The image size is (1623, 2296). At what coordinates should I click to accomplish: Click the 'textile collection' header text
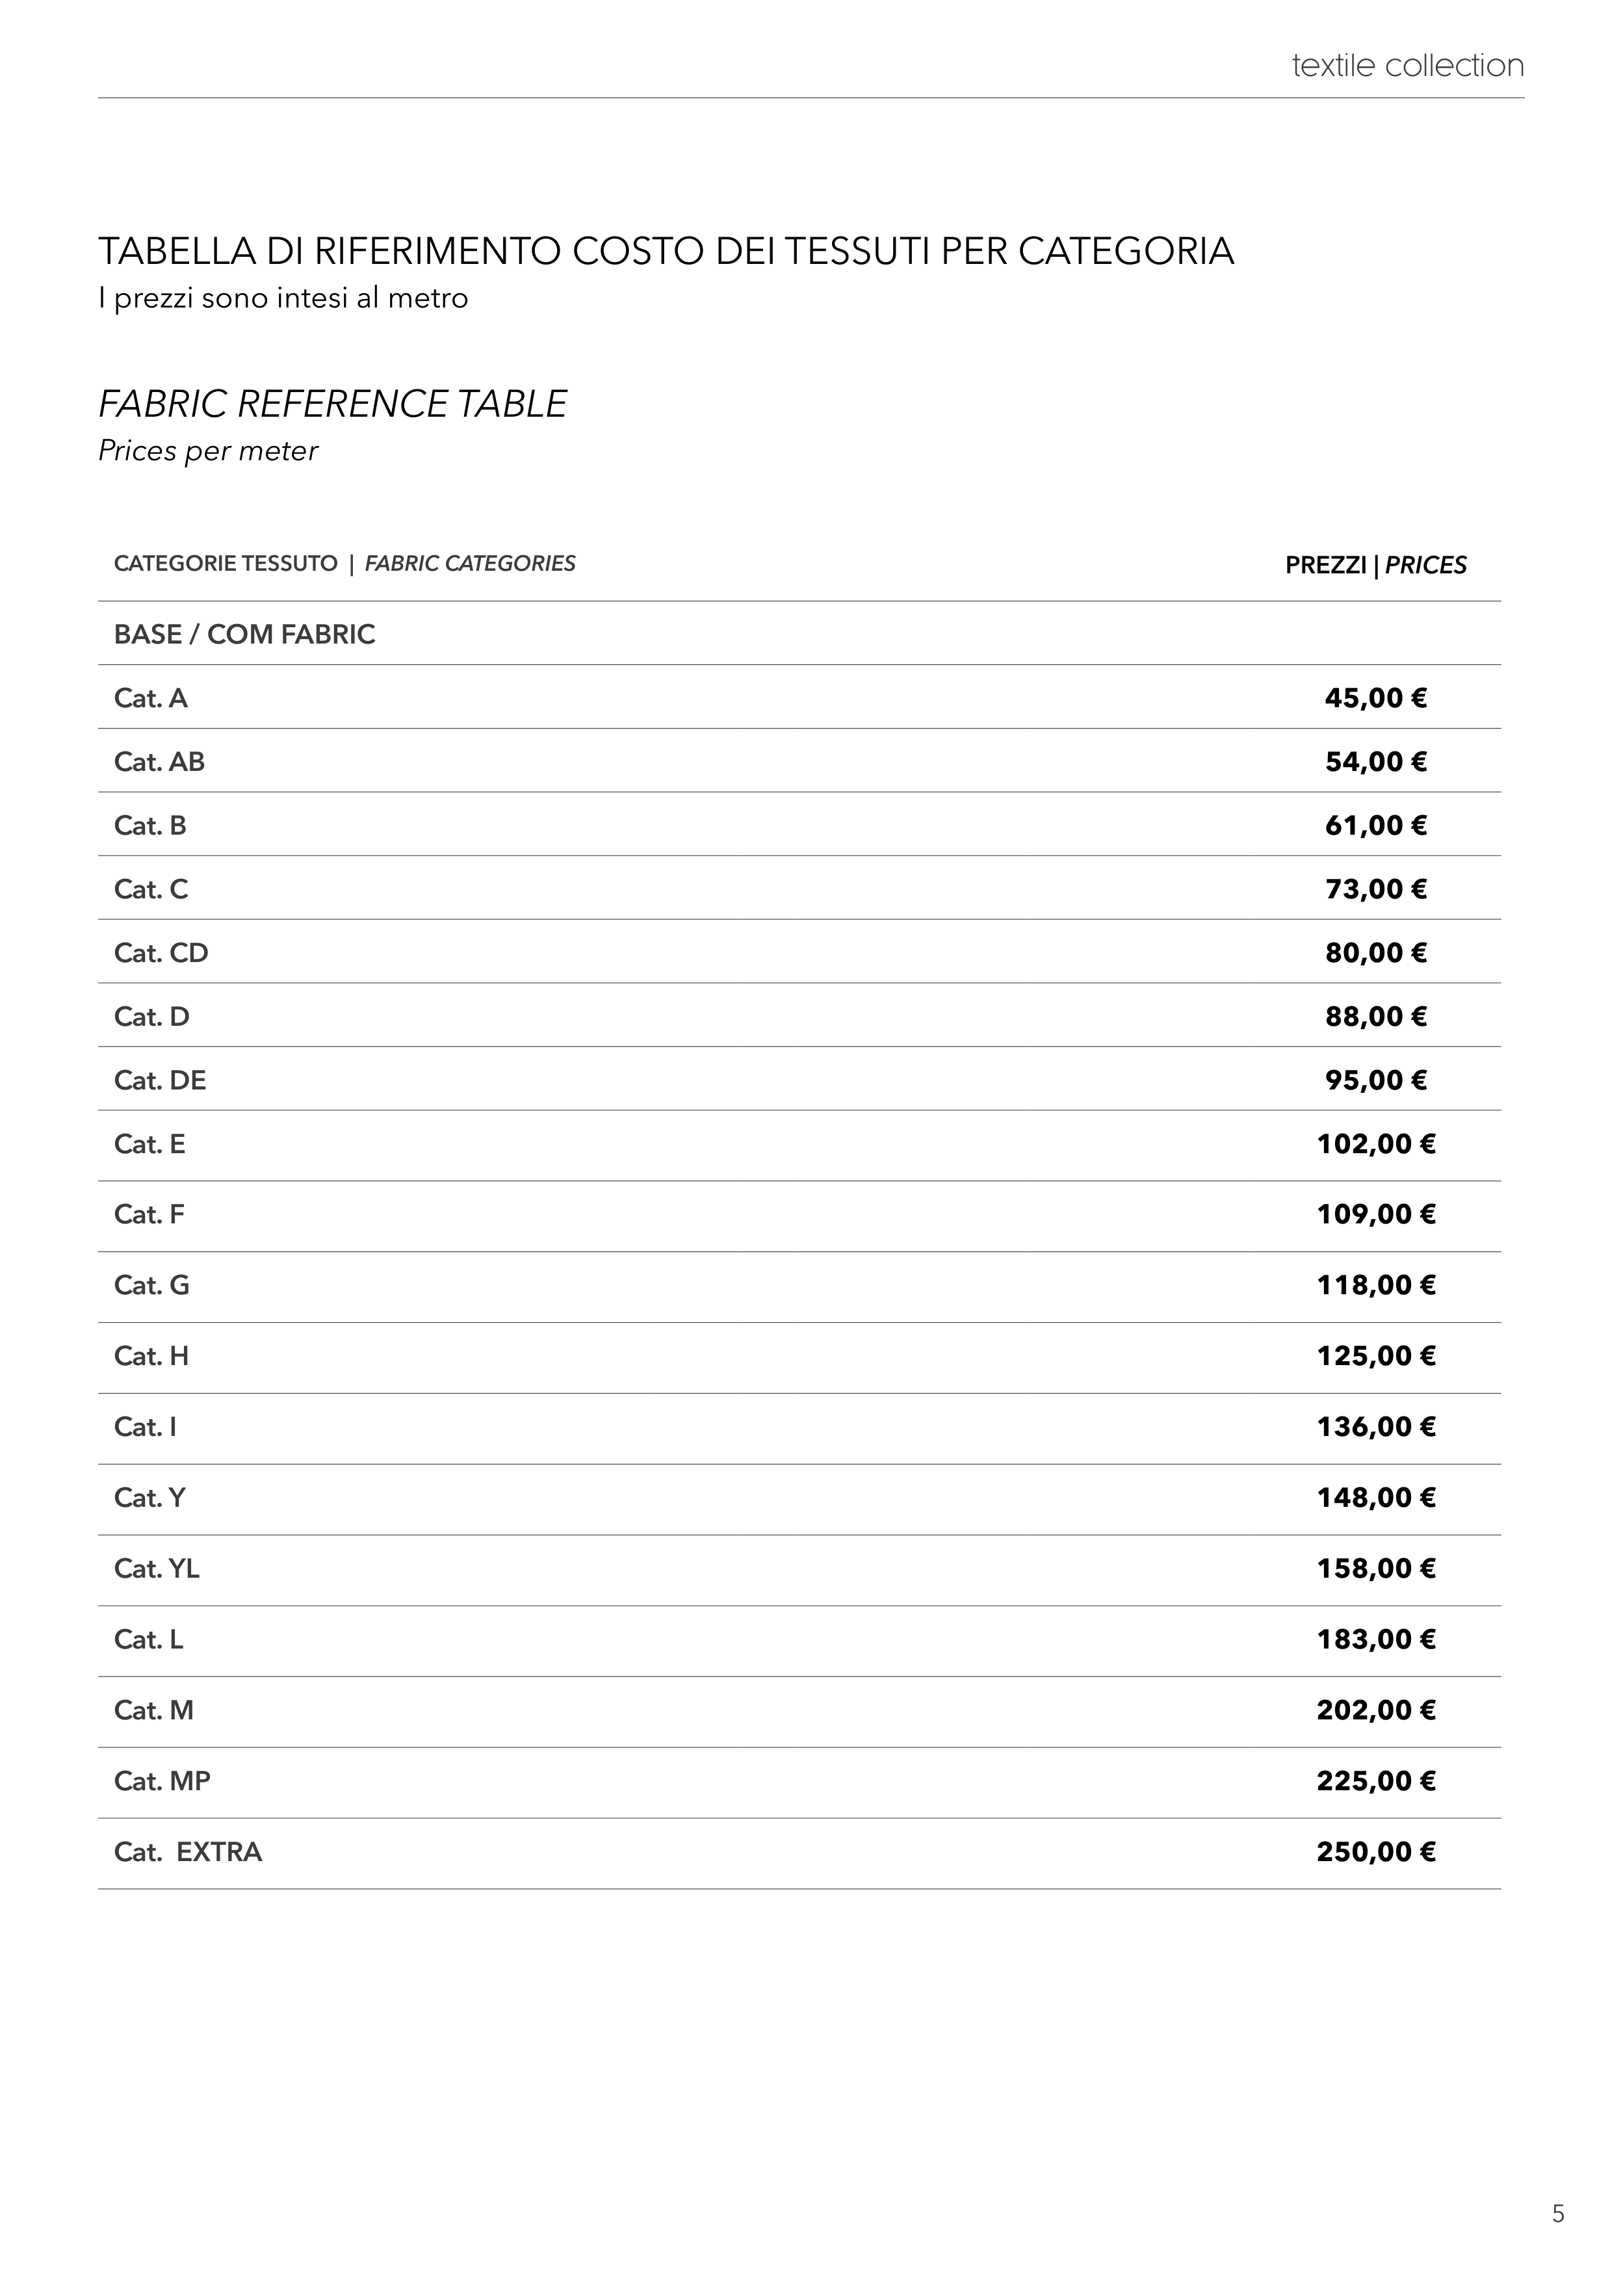point(1407,66)
